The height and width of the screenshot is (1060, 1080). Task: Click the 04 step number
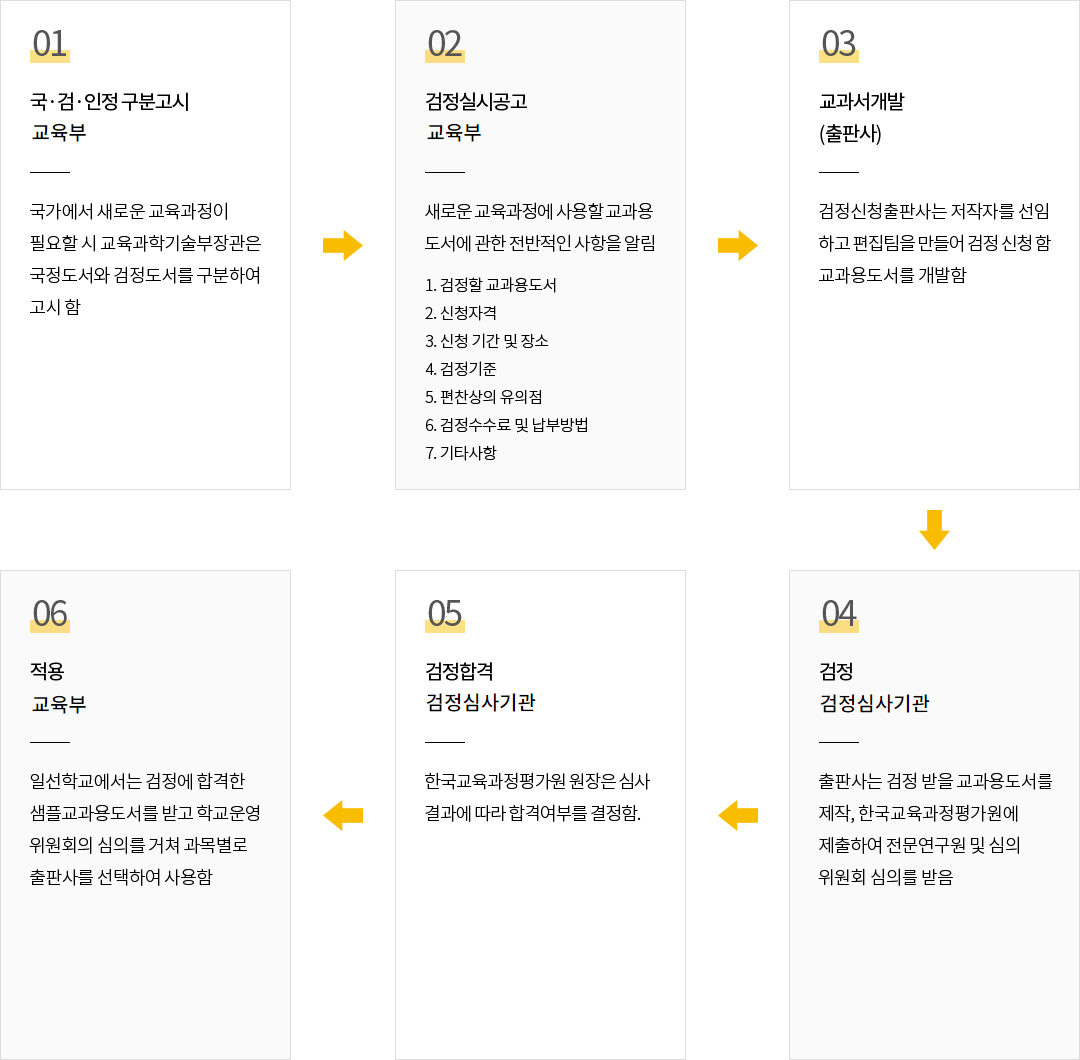pos(838,614)
